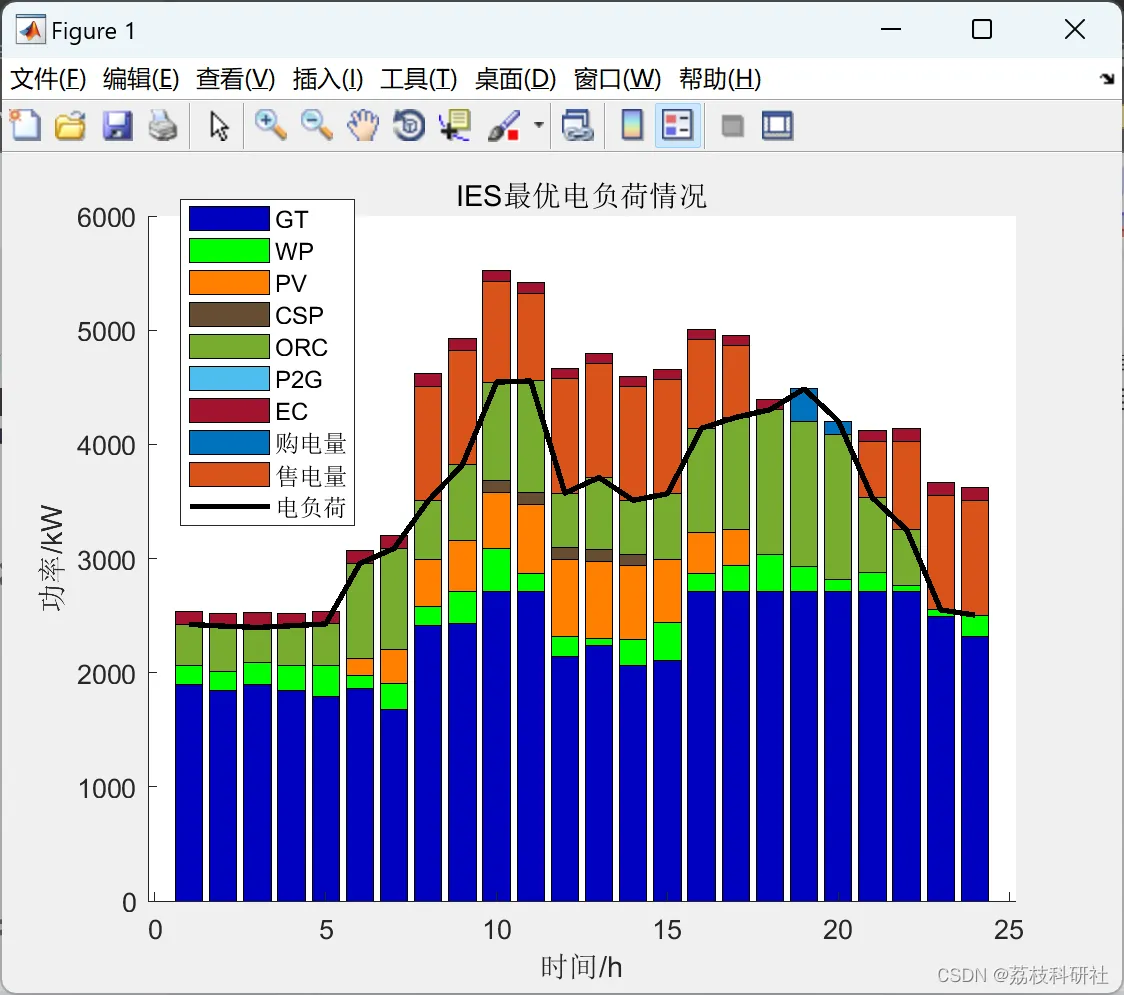Click the Link Plot toolbar button
Image resolution: width=1124 pixels, height=995 pixels.
577,125
